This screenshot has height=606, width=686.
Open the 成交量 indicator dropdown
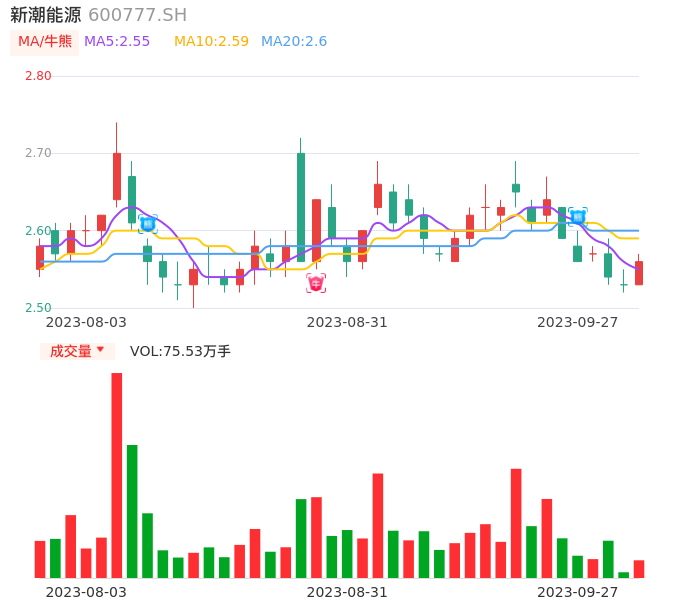77,351
